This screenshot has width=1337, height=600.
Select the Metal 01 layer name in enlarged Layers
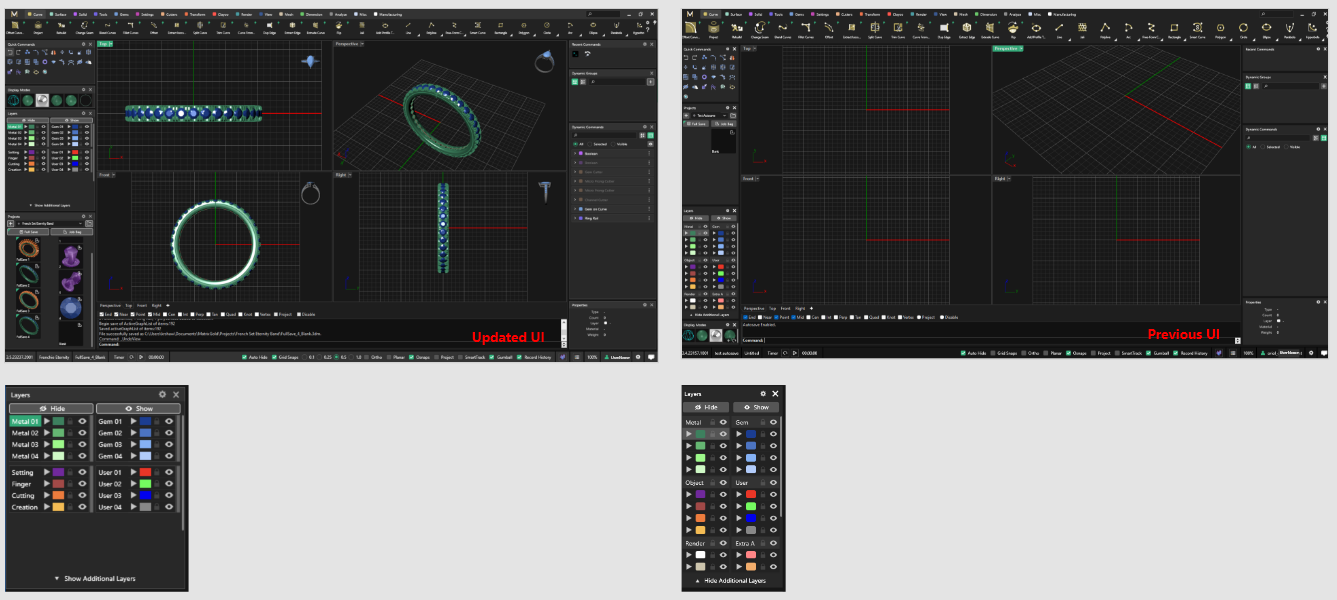tap(24, 422)
